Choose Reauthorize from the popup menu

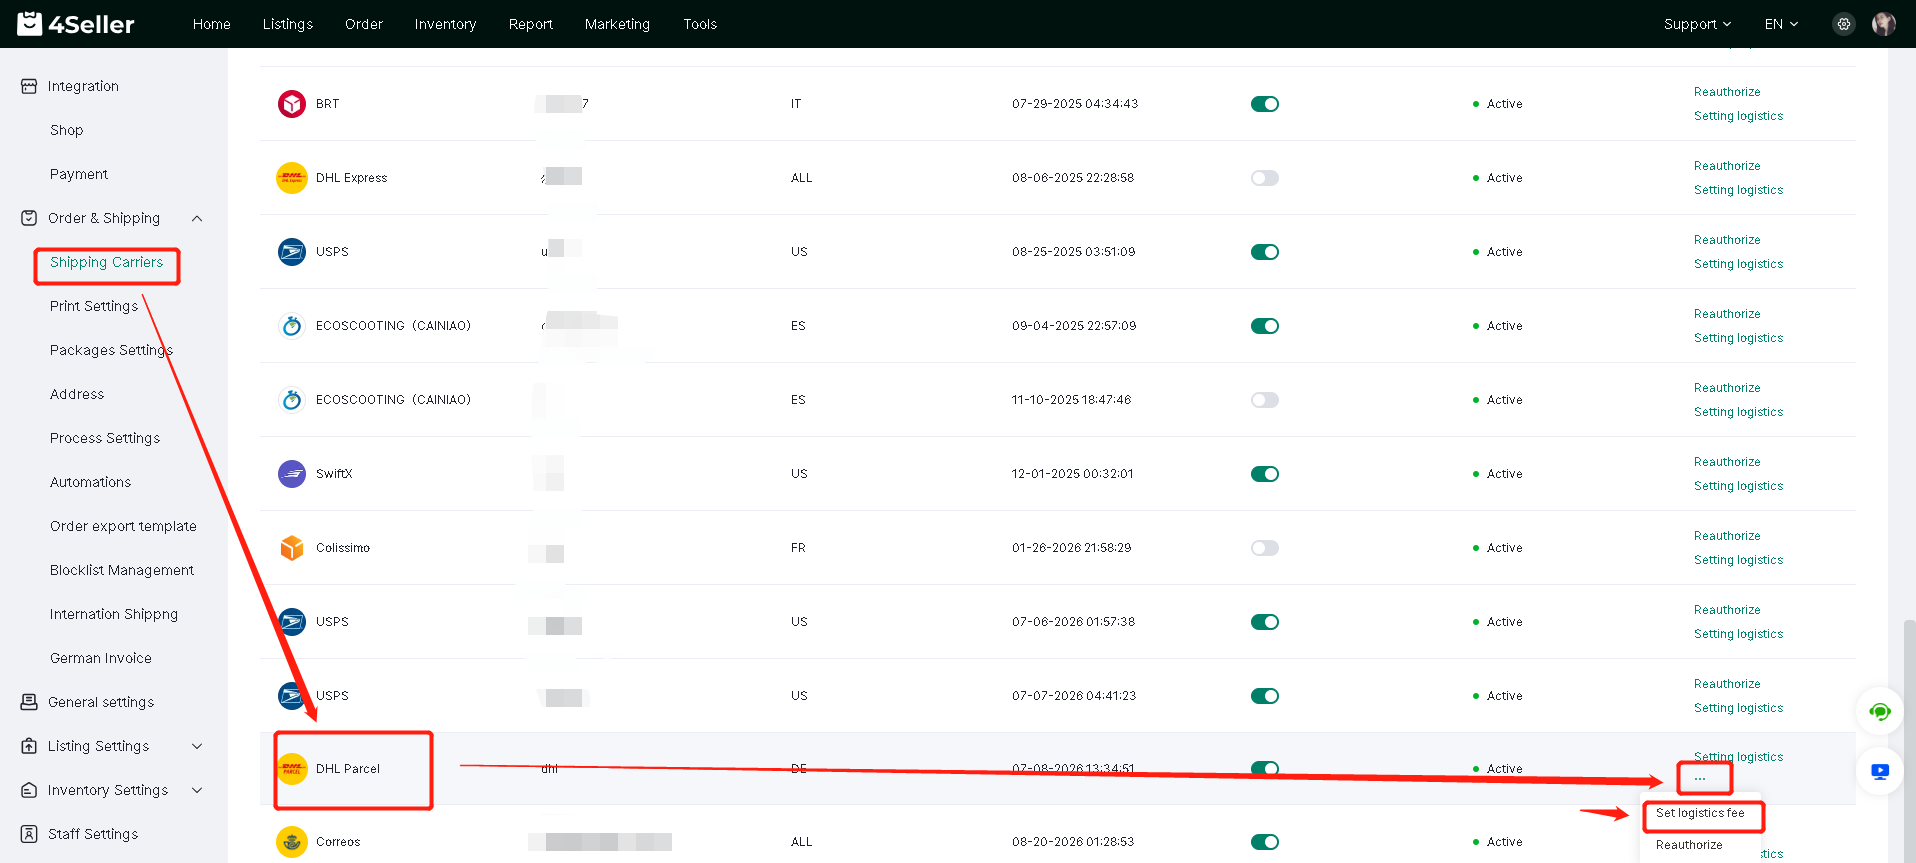point(1689,845)
